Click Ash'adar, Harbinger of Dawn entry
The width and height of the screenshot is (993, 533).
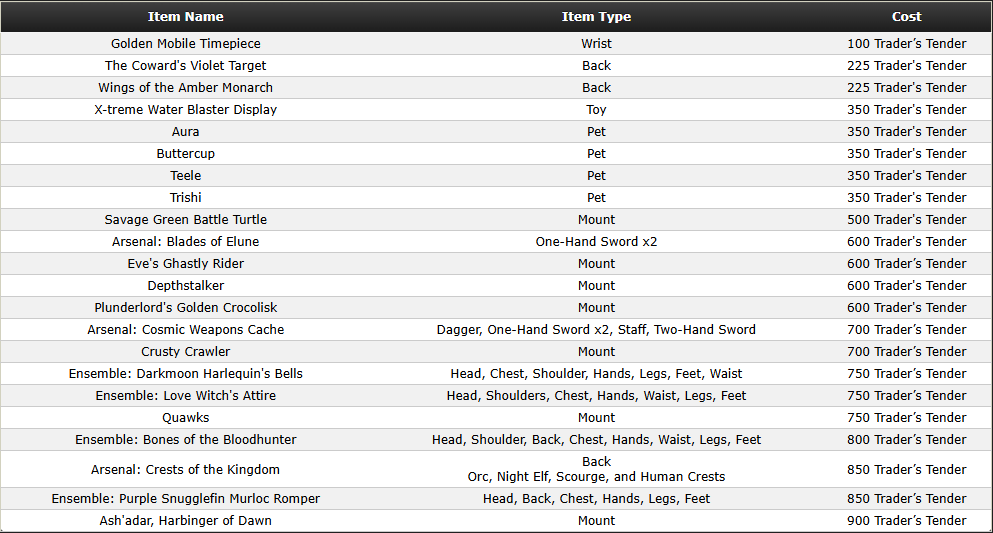(186, 521)
